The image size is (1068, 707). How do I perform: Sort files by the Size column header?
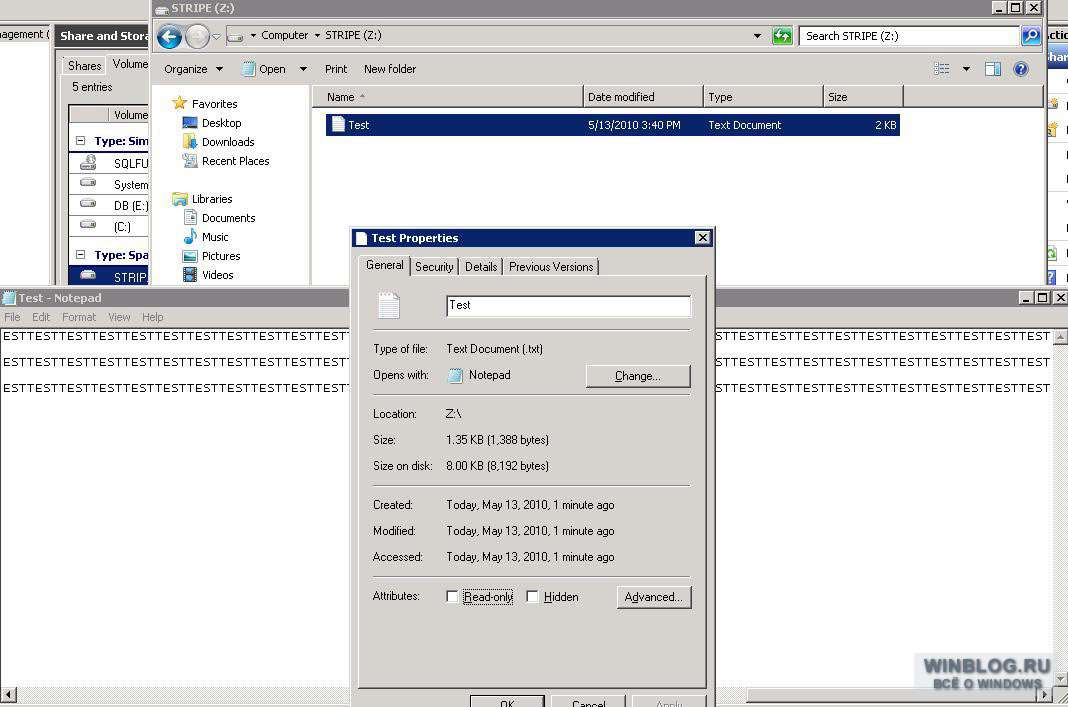click(x=863, y=97)
